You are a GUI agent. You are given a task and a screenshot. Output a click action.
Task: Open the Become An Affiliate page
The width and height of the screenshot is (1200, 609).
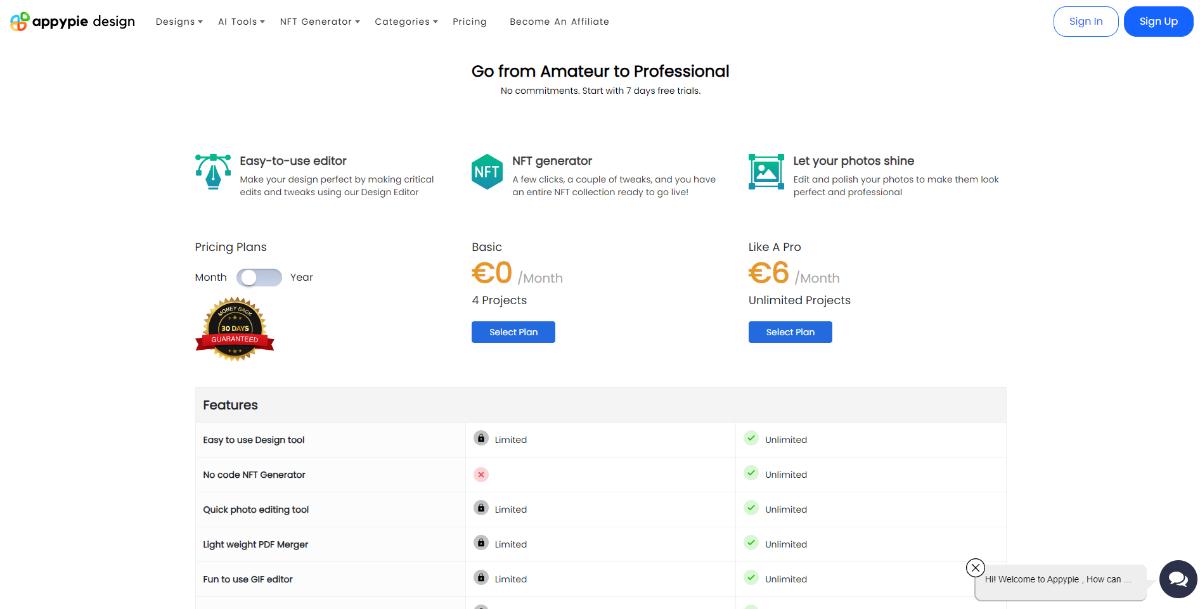(x=559, y=21)
